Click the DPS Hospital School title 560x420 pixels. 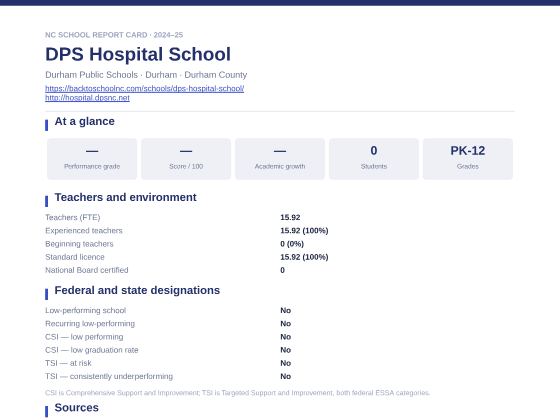pos(138,54)
